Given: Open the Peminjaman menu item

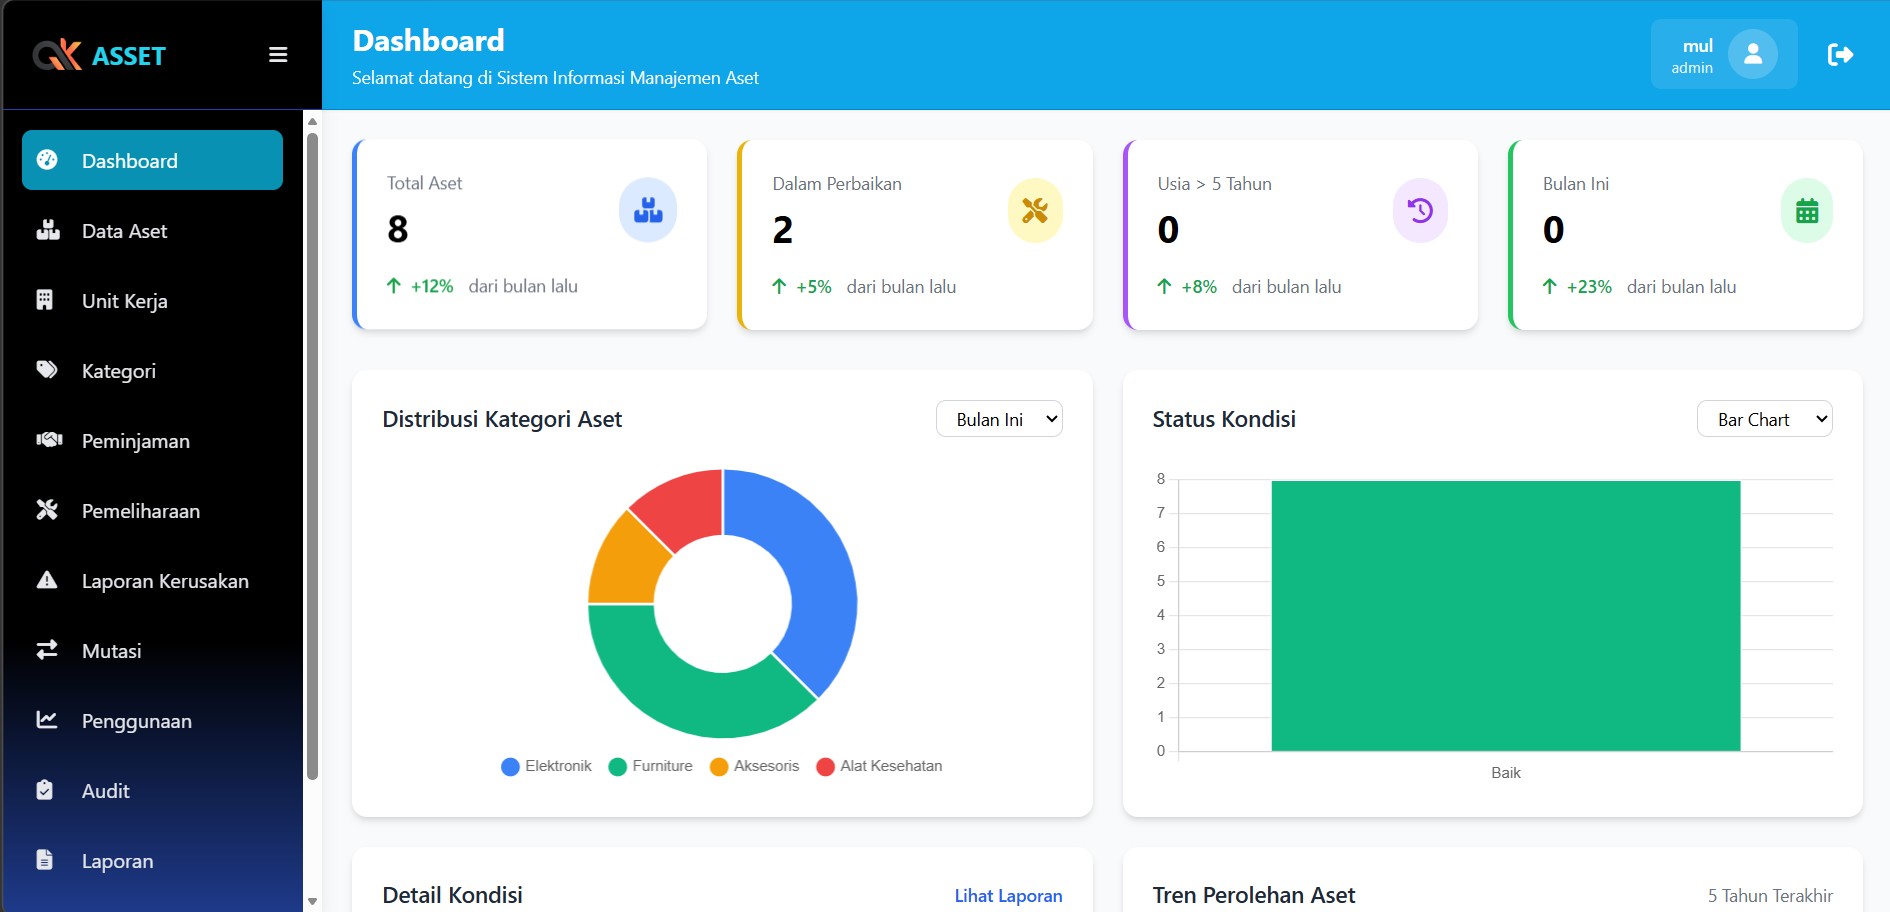Looking at the screenshot, I should pos(135,441).
